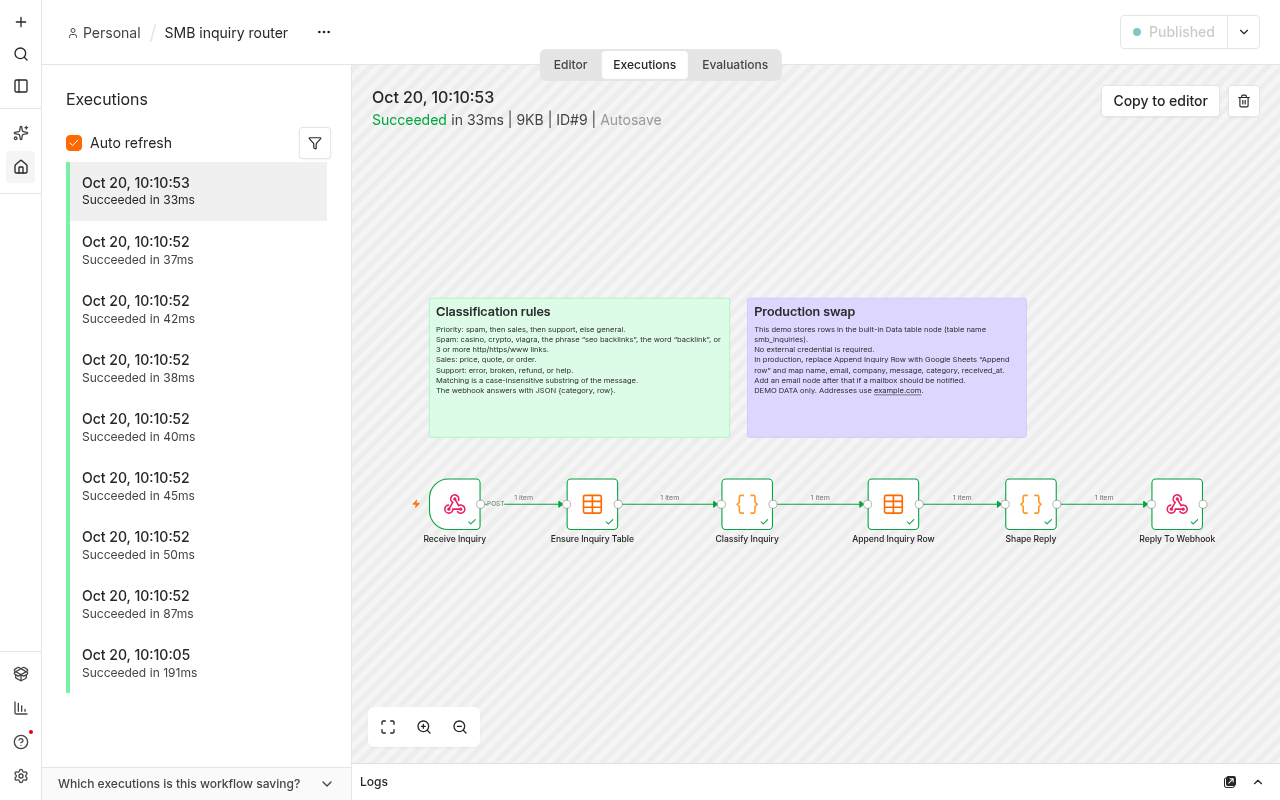Click the plus icon to create new
The height and width of the screenshot is (800, 1280).
[x=21, y=22]
